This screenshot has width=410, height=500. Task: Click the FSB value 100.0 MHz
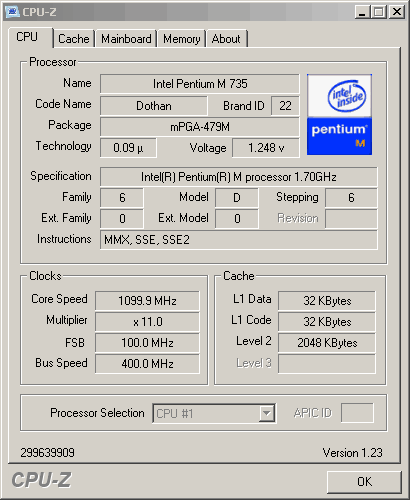[147, 343]
